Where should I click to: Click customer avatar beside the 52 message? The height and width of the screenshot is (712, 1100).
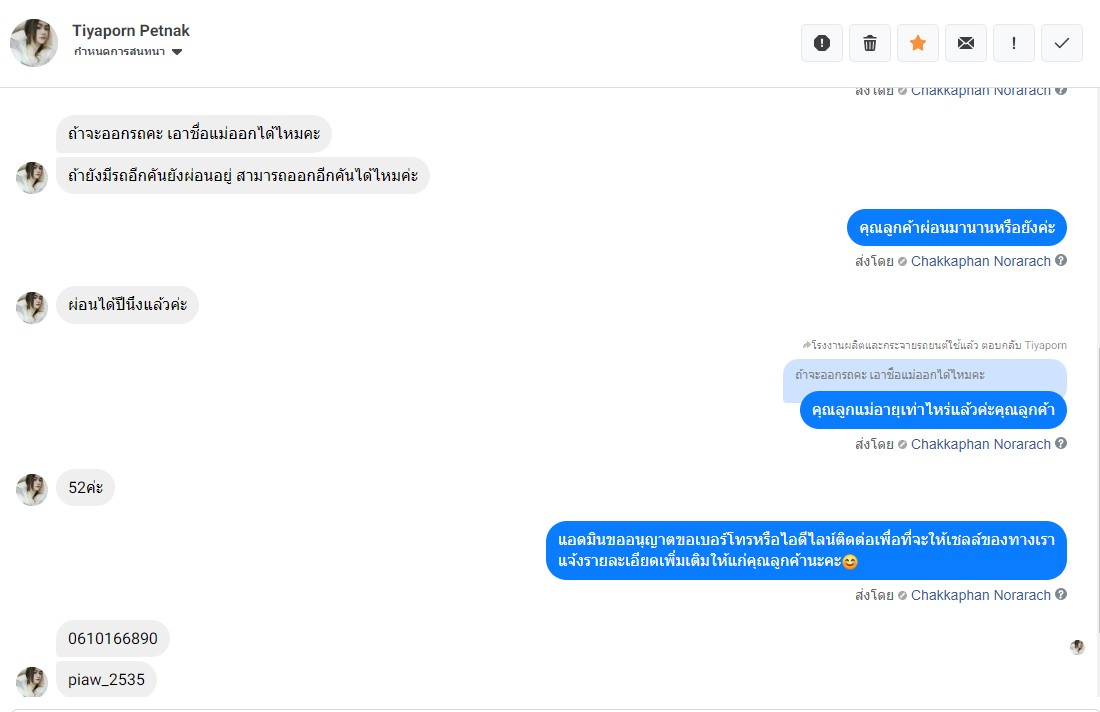[x=32, y=490]
